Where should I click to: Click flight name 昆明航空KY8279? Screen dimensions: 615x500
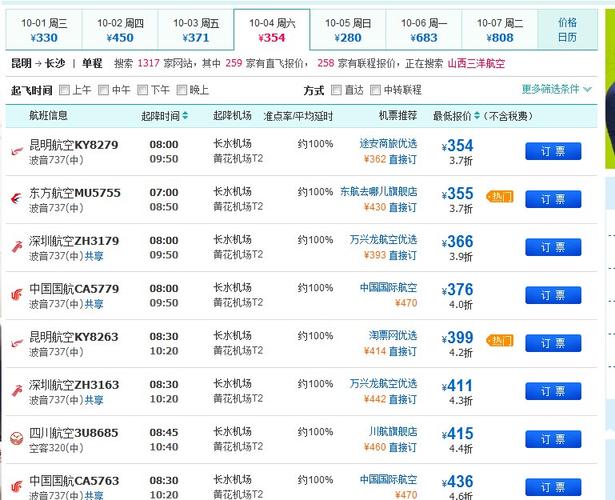coord(74,145)
